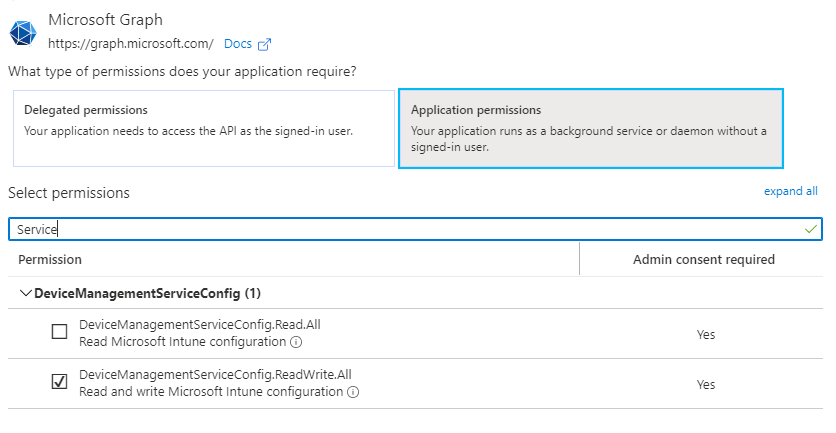Click info icon beside Read and write Intune configuration

click(353, 392)
